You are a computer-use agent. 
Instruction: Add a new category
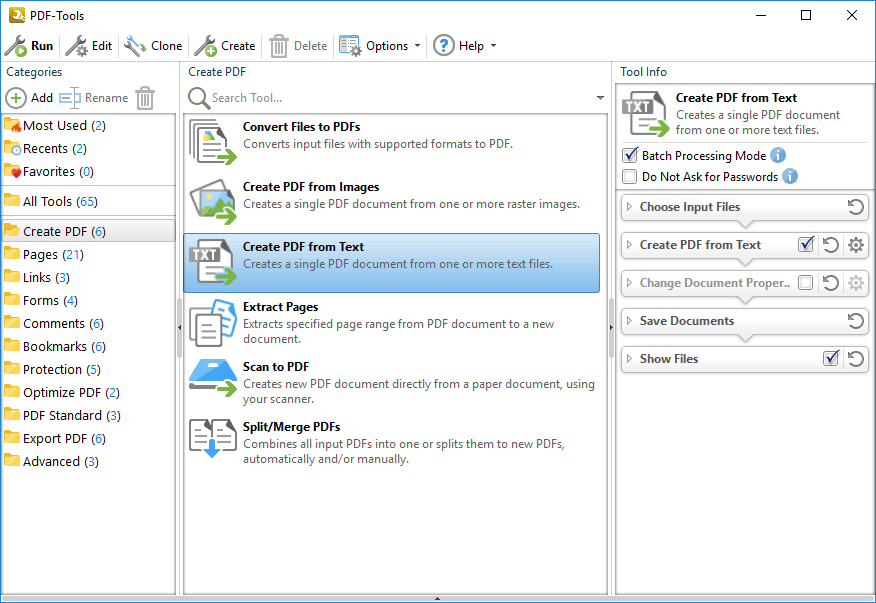(x=29, y=98)
